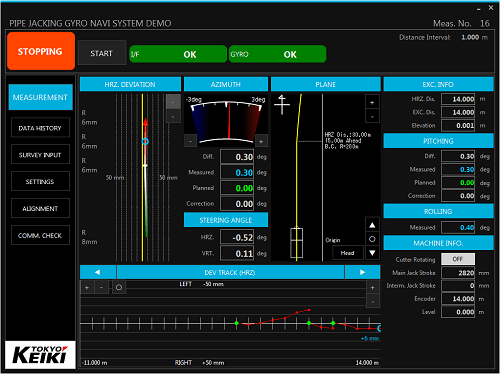Select the Elevation value field
Image resolution: width=500 pixels, height=374 pixels.
click(x=458, y=126)
